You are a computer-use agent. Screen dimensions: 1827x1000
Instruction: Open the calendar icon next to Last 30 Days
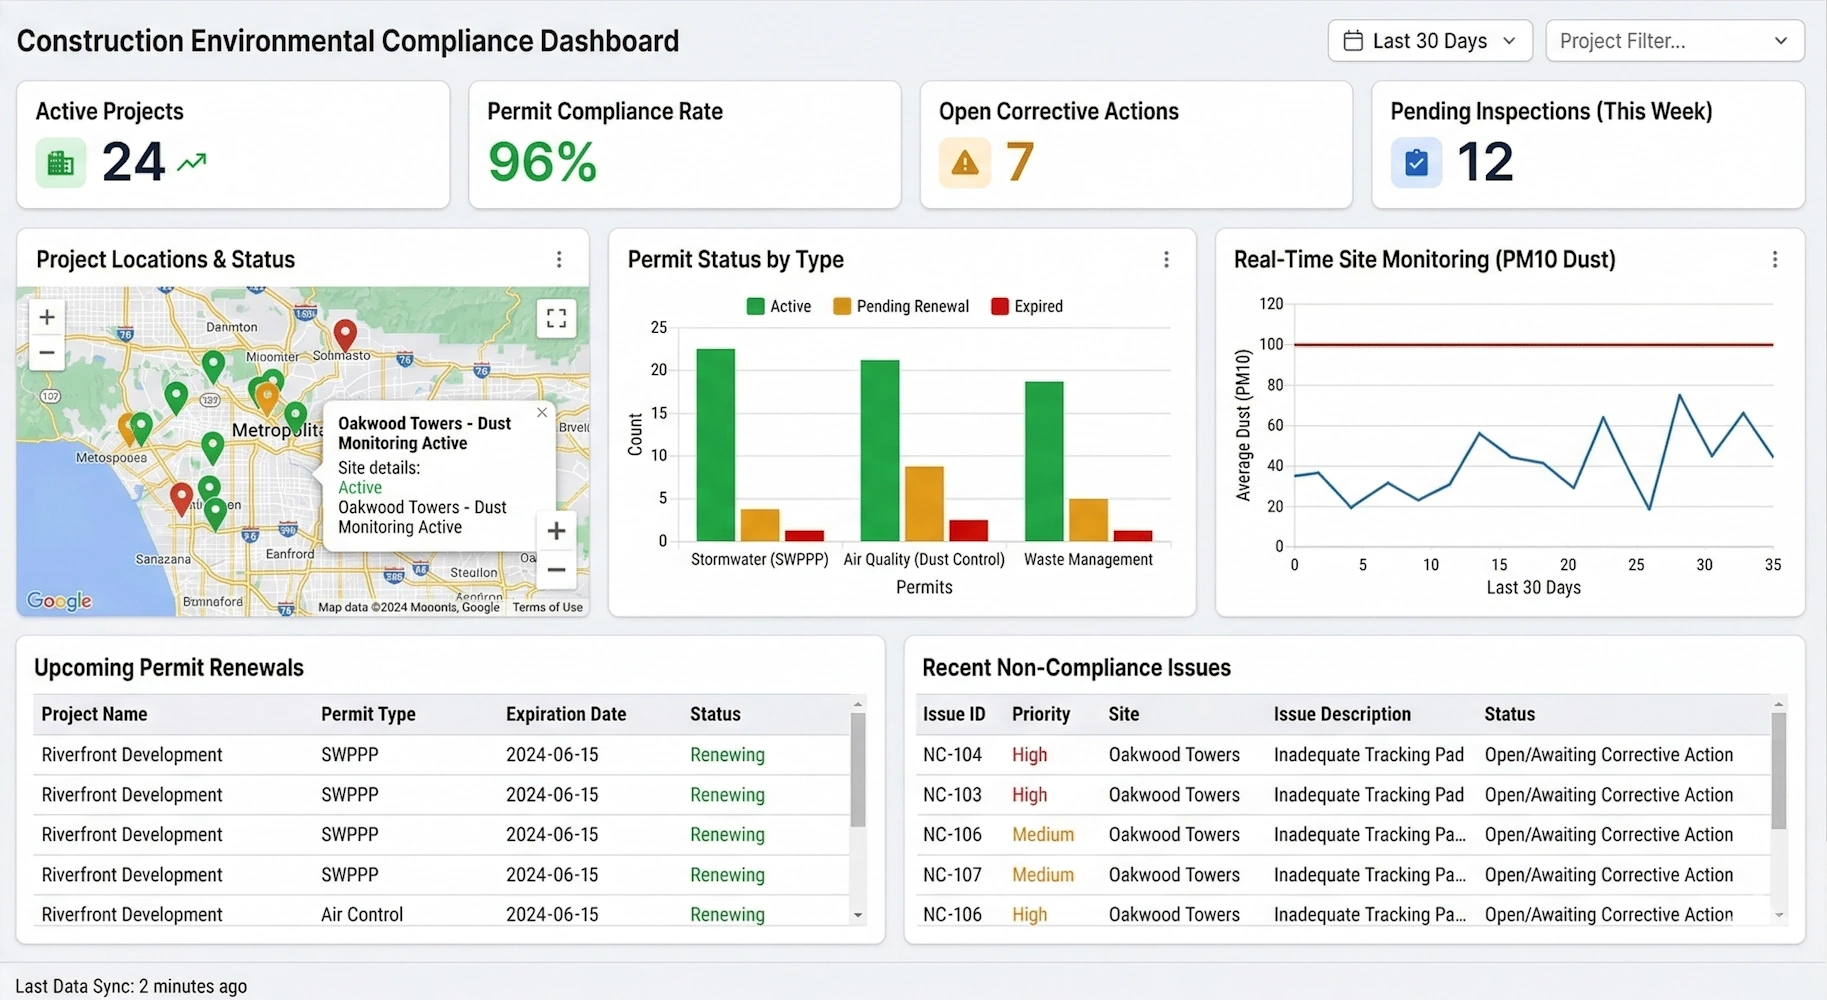tap(1353, 40)
